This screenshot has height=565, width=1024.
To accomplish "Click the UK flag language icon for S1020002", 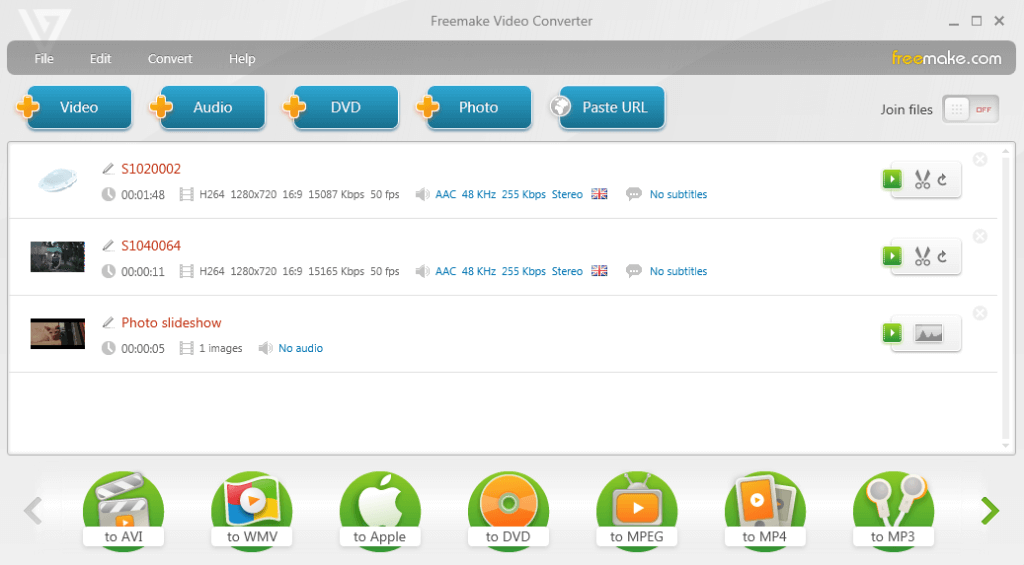I will pyautogui.click(x=599, y=194).
